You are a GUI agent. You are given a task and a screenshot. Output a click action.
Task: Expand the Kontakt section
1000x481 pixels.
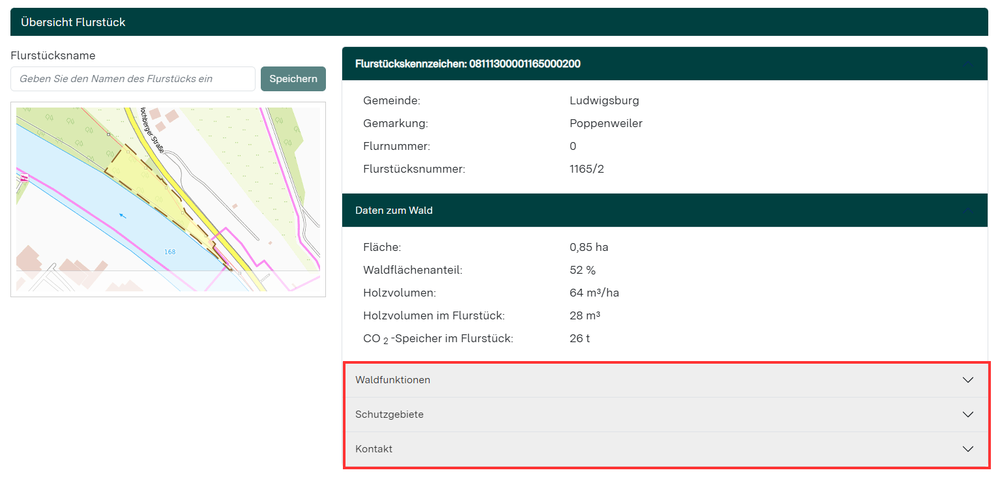coord(665,448)
